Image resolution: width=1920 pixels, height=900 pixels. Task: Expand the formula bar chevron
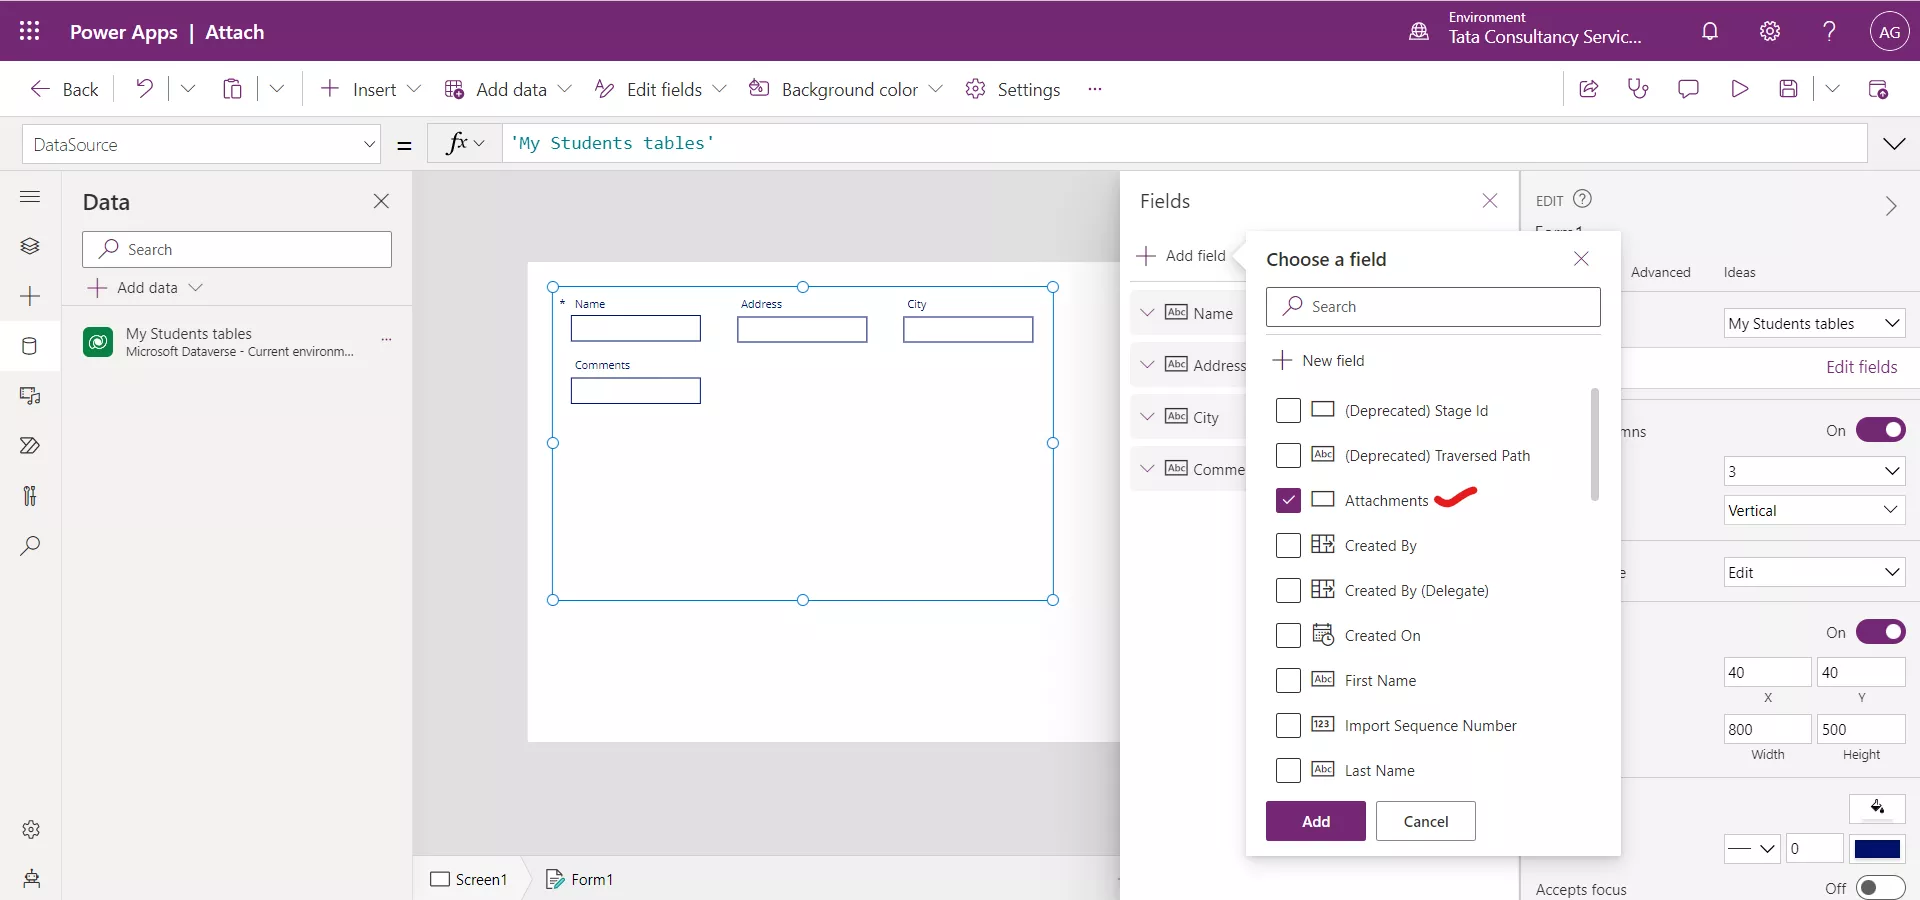(x=1894, y=144)
